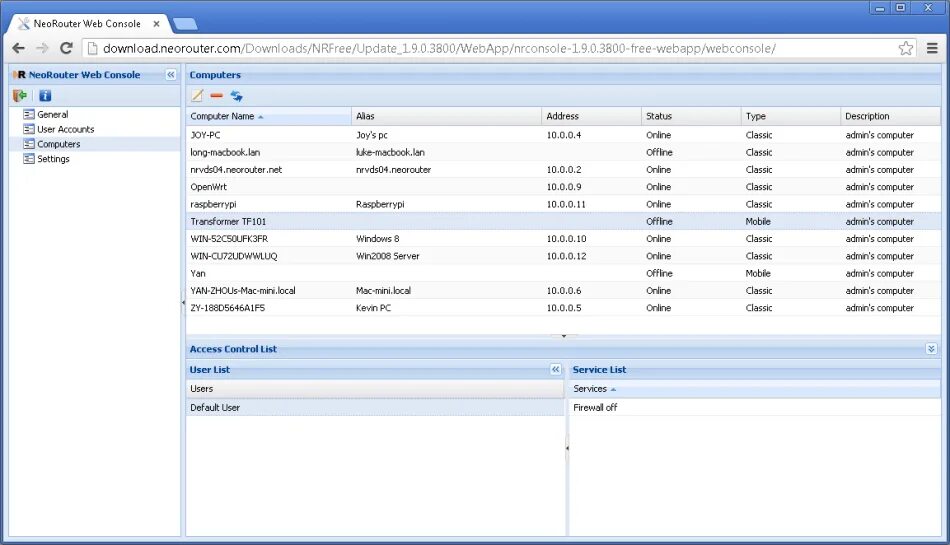The height and width of the screenshot is (545, 950).
Task: Select the WIN-CU72UDWWLUQ computer row
Action: 563,256
